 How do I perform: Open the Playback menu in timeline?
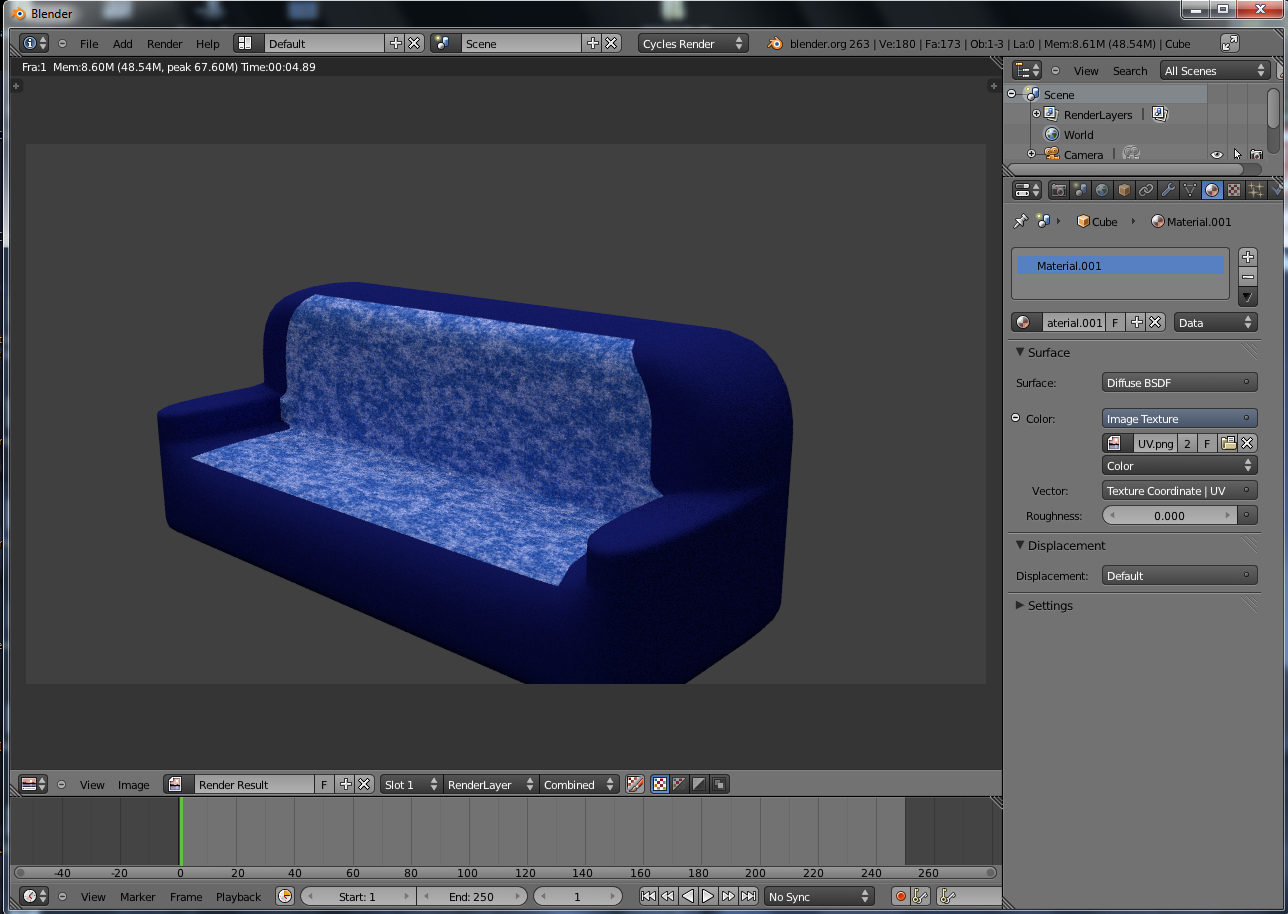238,897
